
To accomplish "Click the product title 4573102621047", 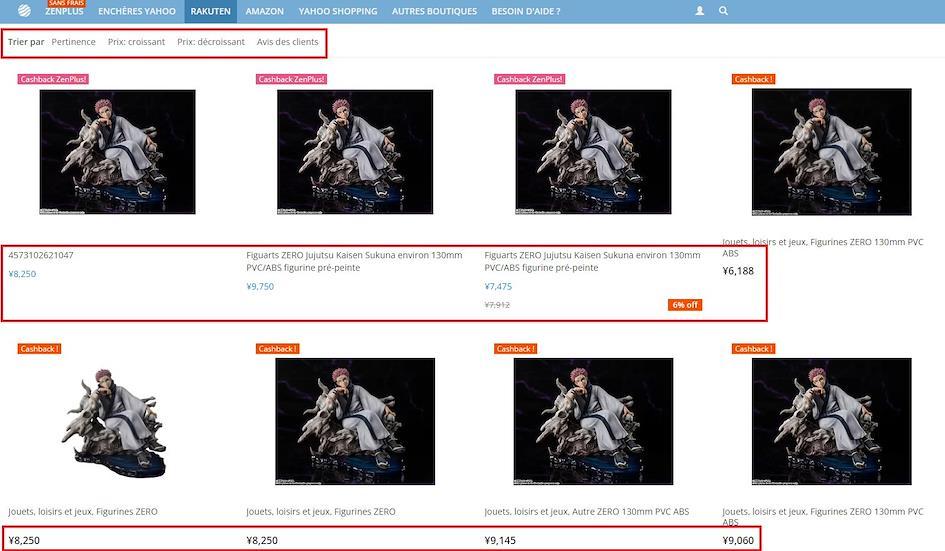I will coord(41,255).
